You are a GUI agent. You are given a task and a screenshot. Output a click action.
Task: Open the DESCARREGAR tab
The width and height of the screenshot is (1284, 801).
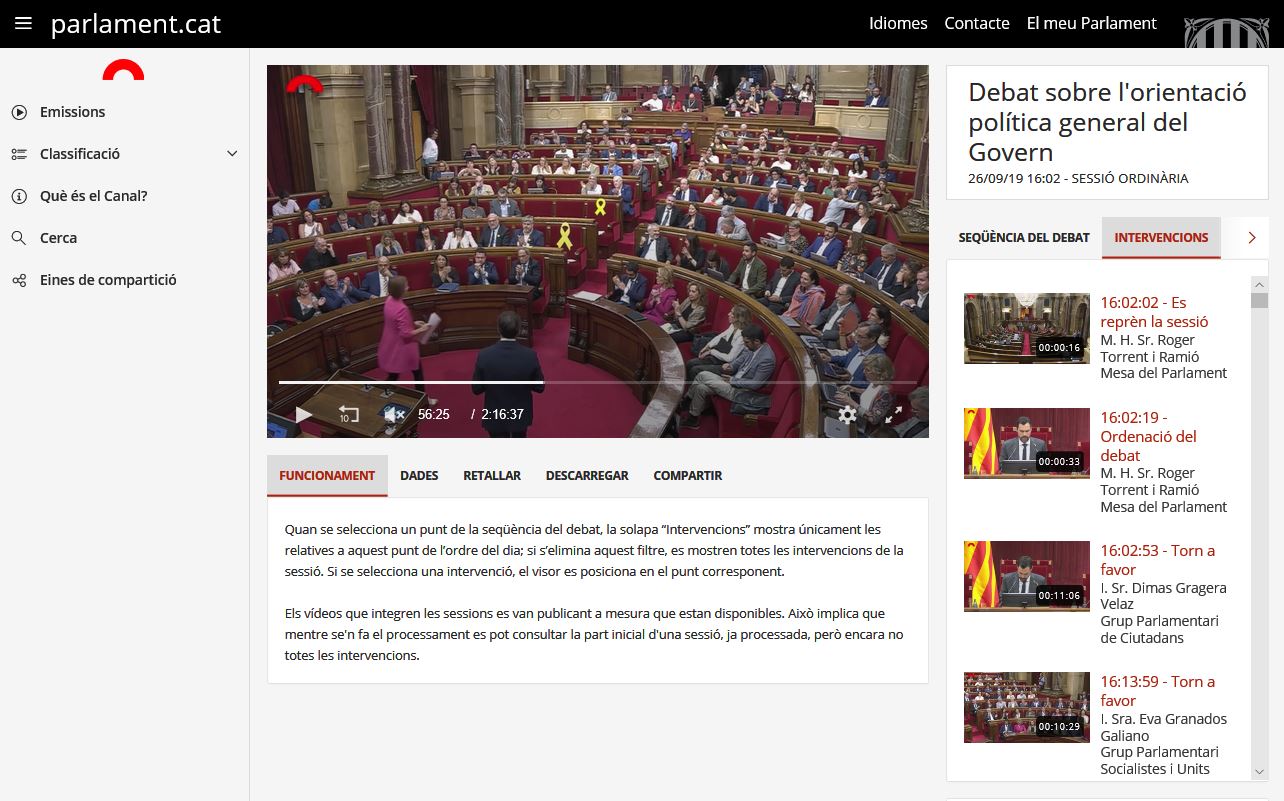click(x=587, y=476)
